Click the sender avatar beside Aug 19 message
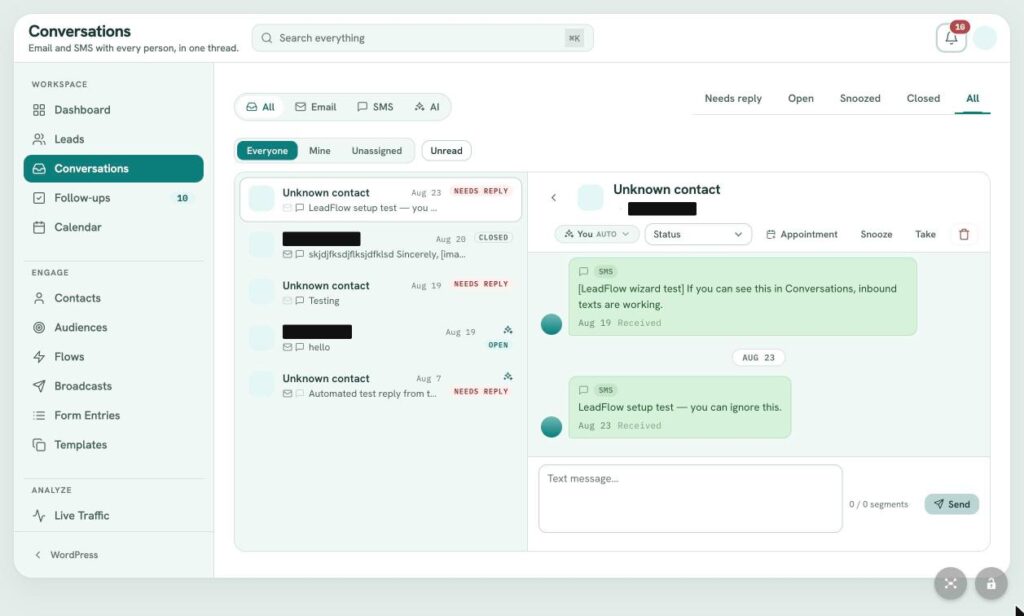1024x616 pixels. point(551,324)
